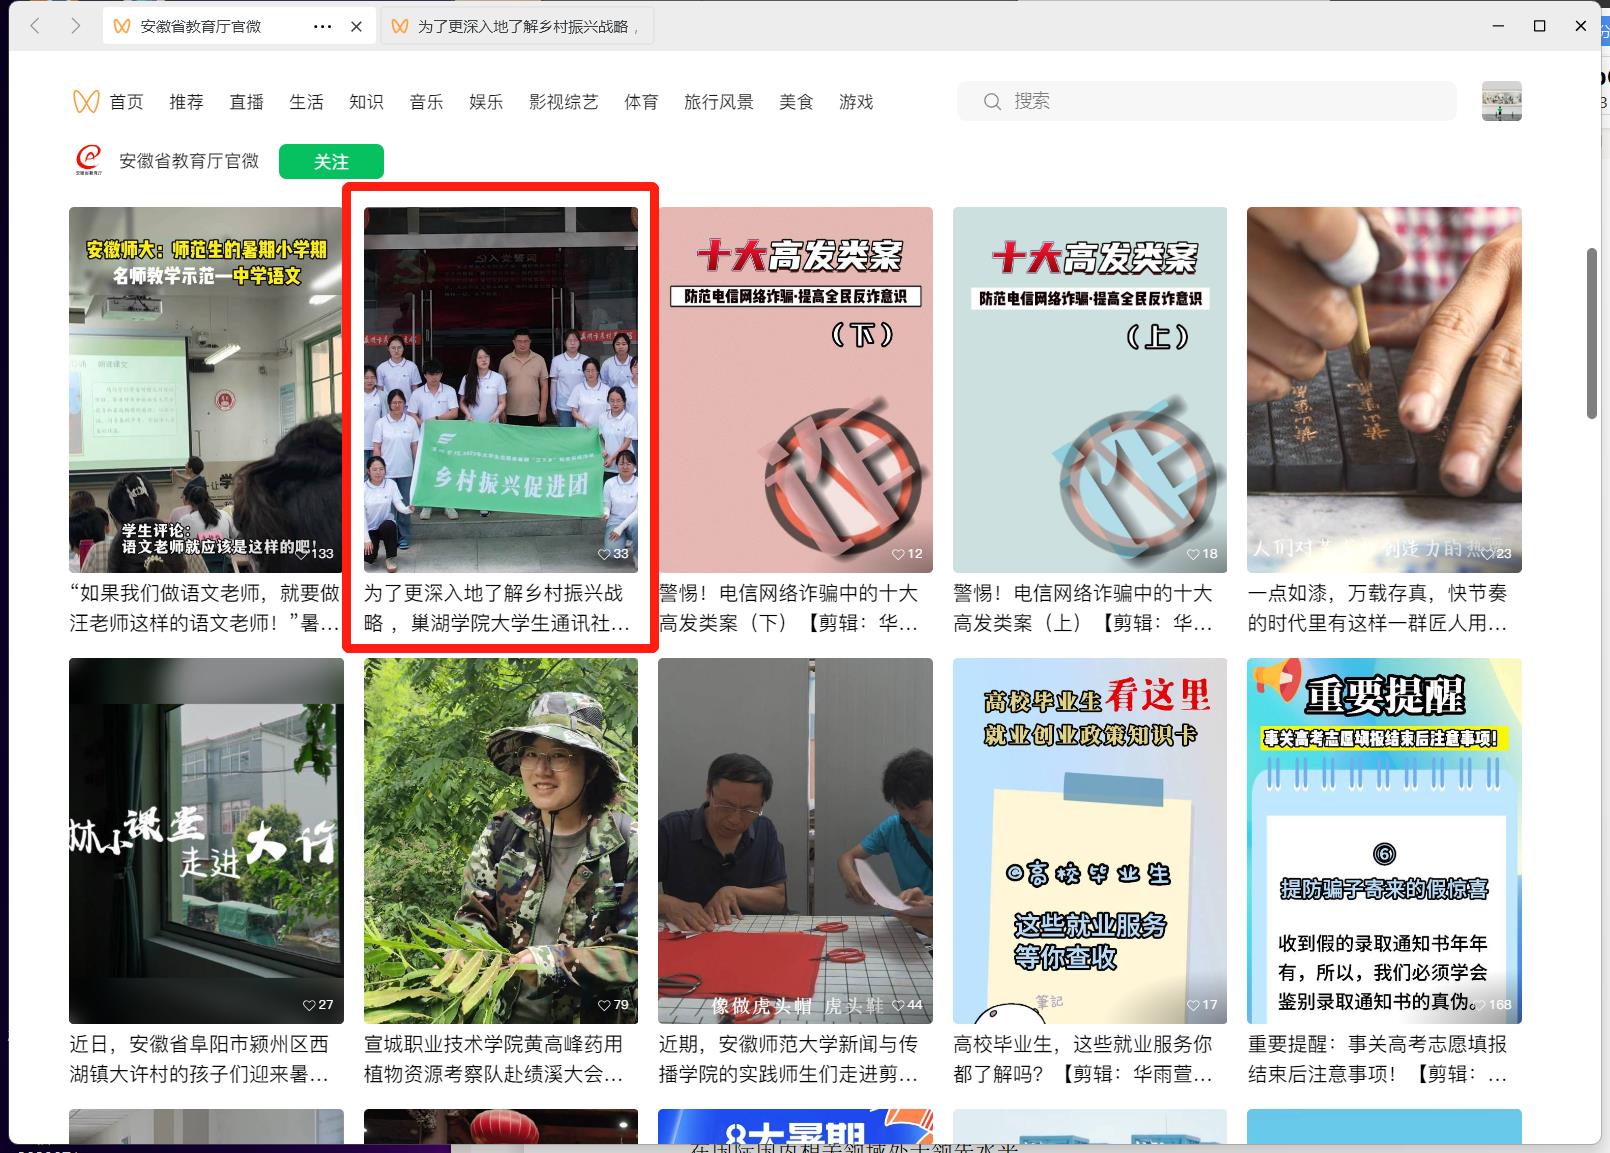Open the 十大高发类案（下）video thumbnail
The height and width of the screenshot is (1153, 1610).
point(795,389)
